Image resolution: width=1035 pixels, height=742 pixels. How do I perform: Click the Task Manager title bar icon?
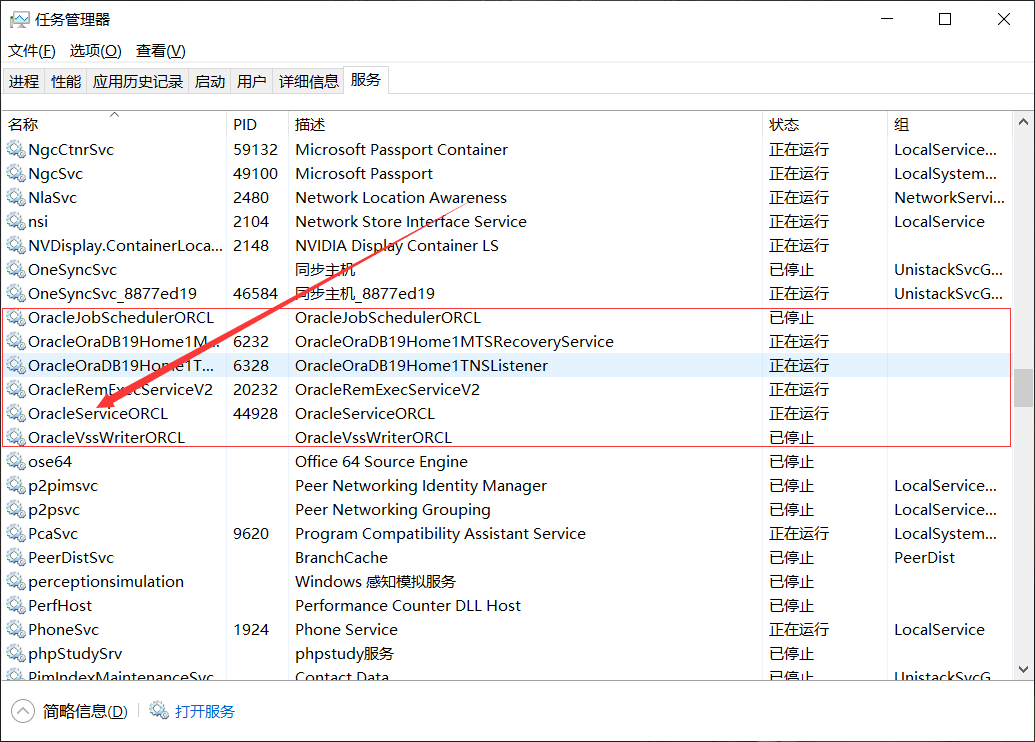(x=19, y=20)
